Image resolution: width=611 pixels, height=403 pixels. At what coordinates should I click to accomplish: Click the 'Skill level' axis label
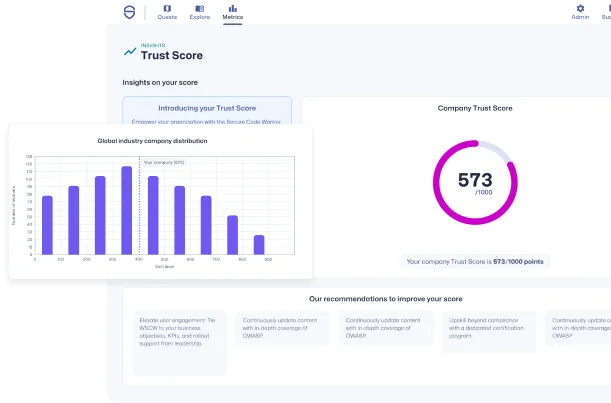[164, 267]
